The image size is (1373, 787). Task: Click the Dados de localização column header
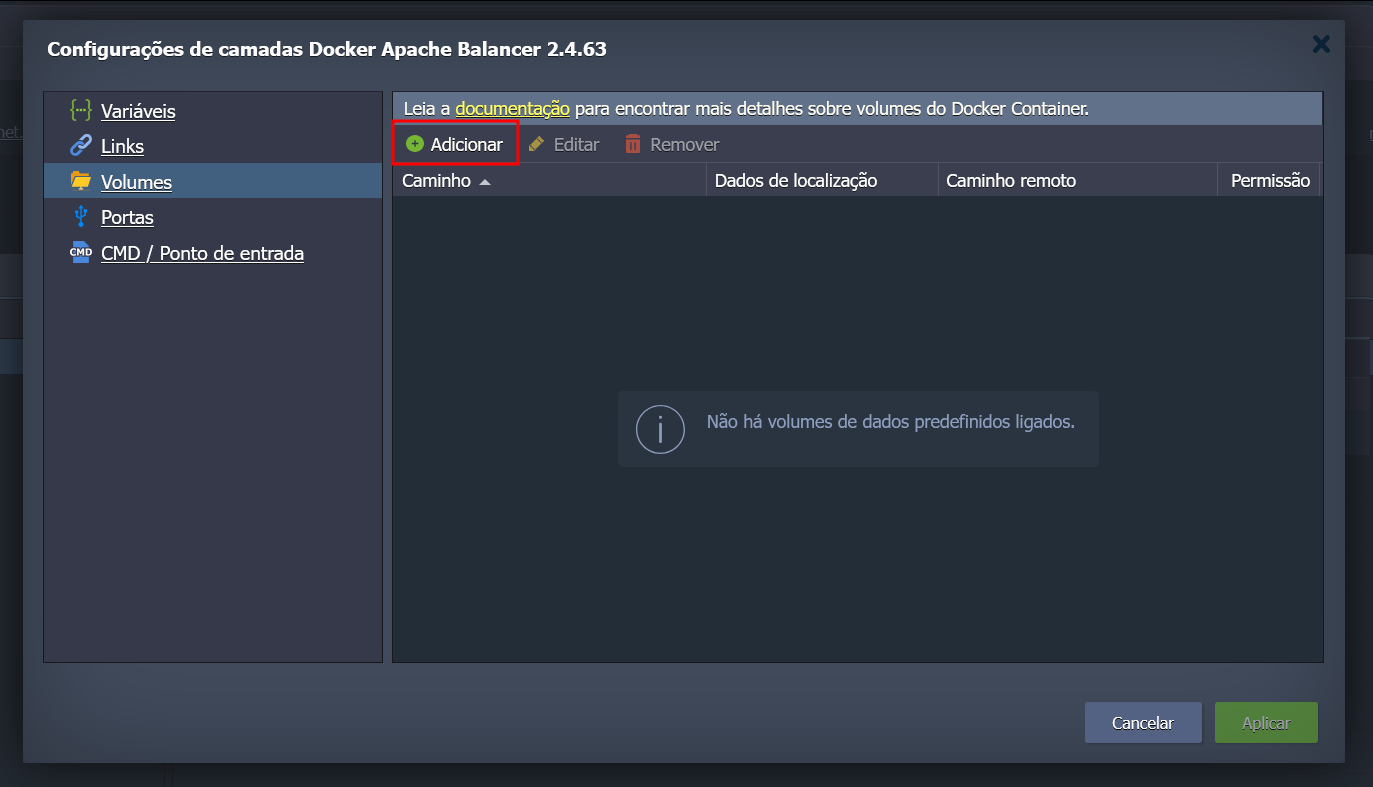point(822,180)
